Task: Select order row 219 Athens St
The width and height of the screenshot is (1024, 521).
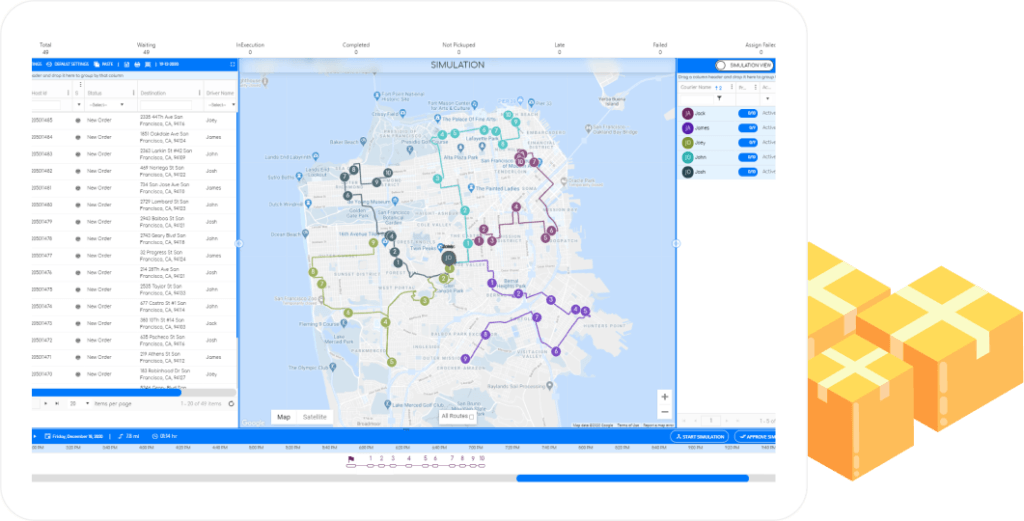Action: click(x=134, y=357)
